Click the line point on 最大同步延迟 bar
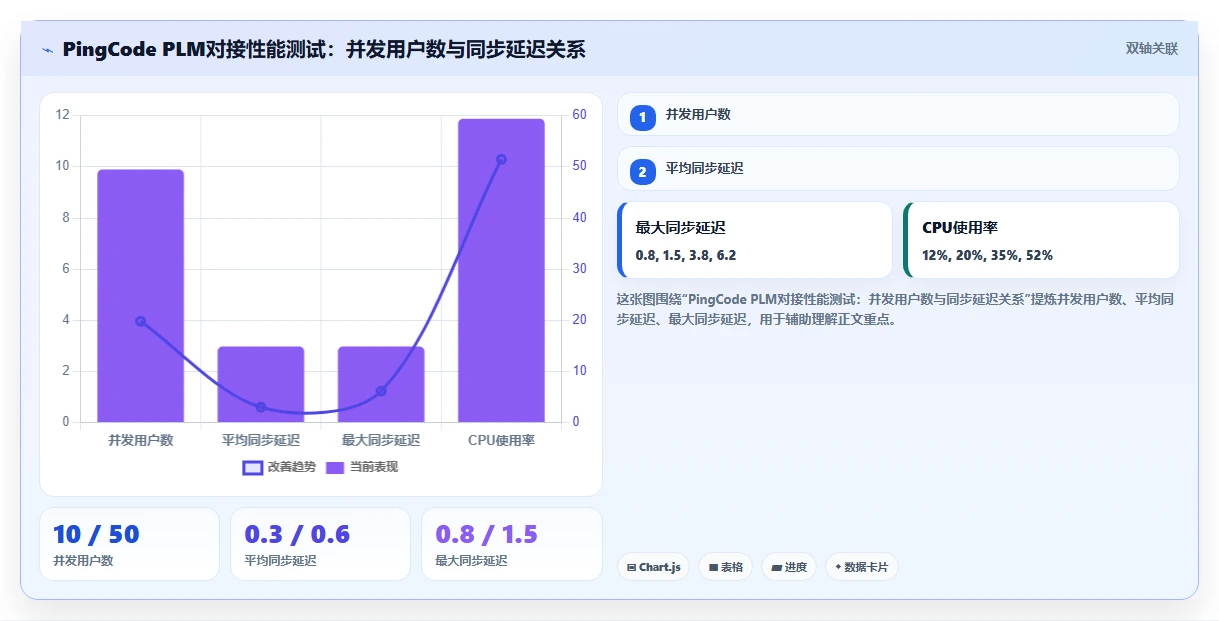 pyautogui.click(x=381, y=391)
